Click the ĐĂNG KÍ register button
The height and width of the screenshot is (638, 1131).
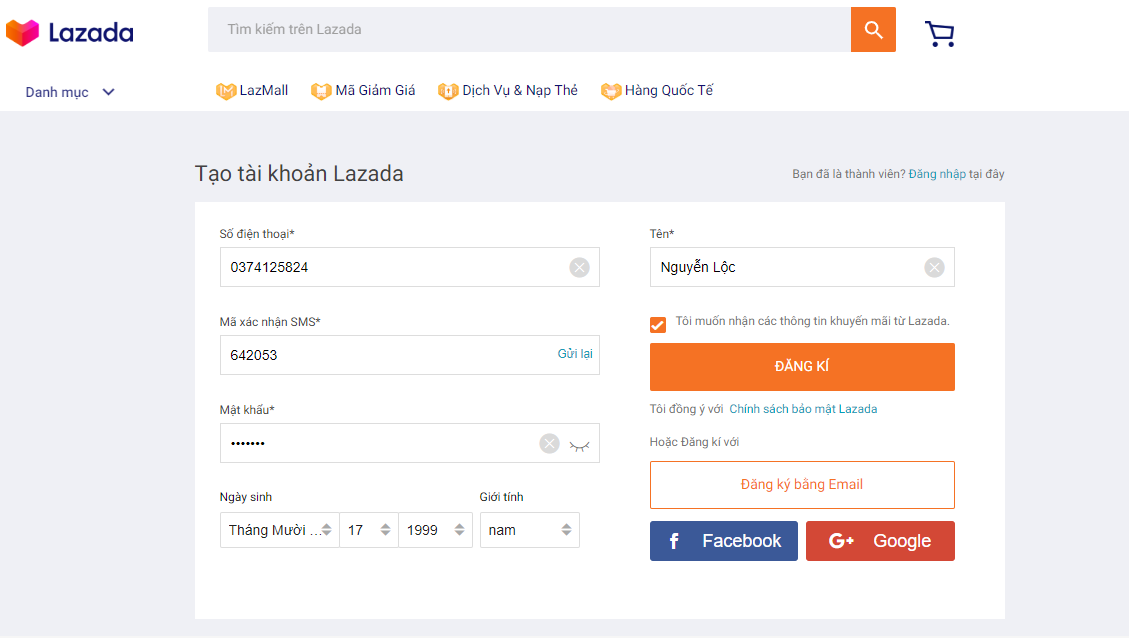[x=802, y=367]
